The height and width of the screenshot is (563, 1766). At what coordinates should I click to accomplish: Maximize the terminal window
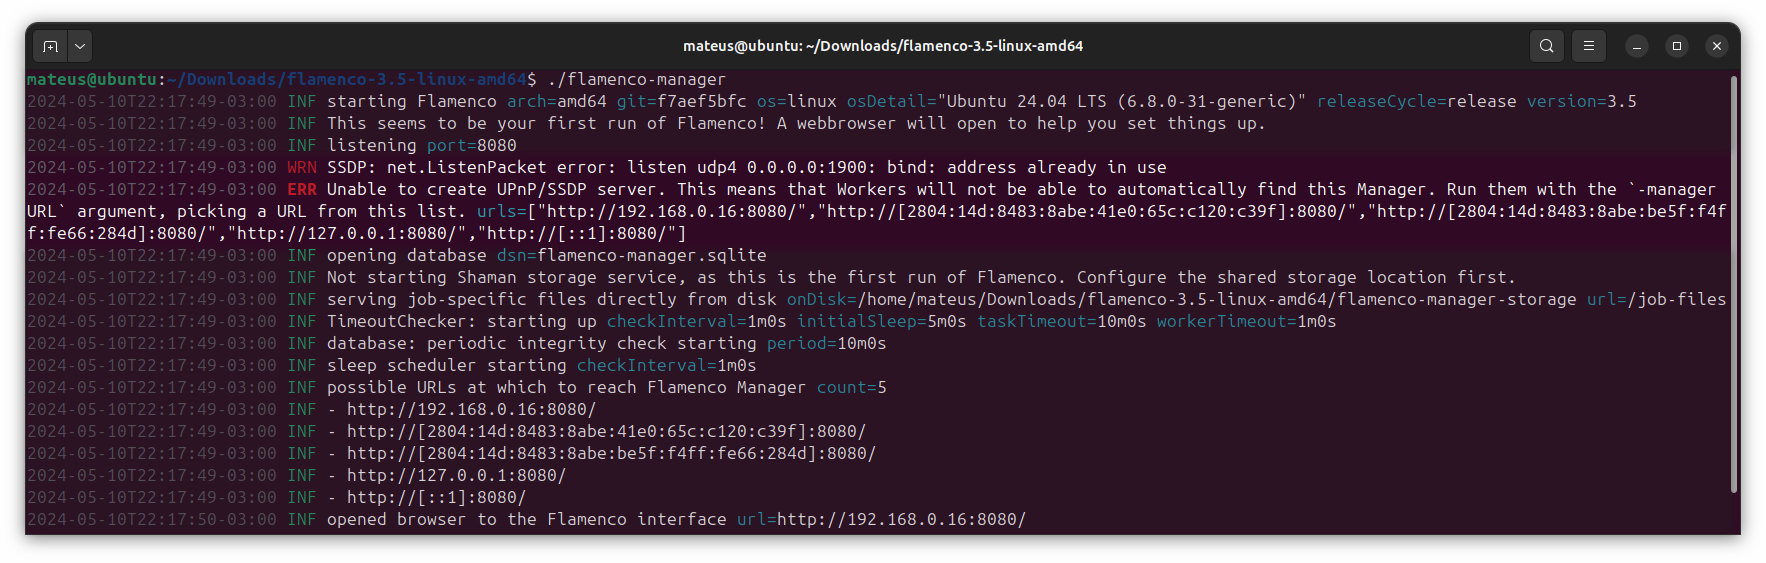tap(1677, 46)
